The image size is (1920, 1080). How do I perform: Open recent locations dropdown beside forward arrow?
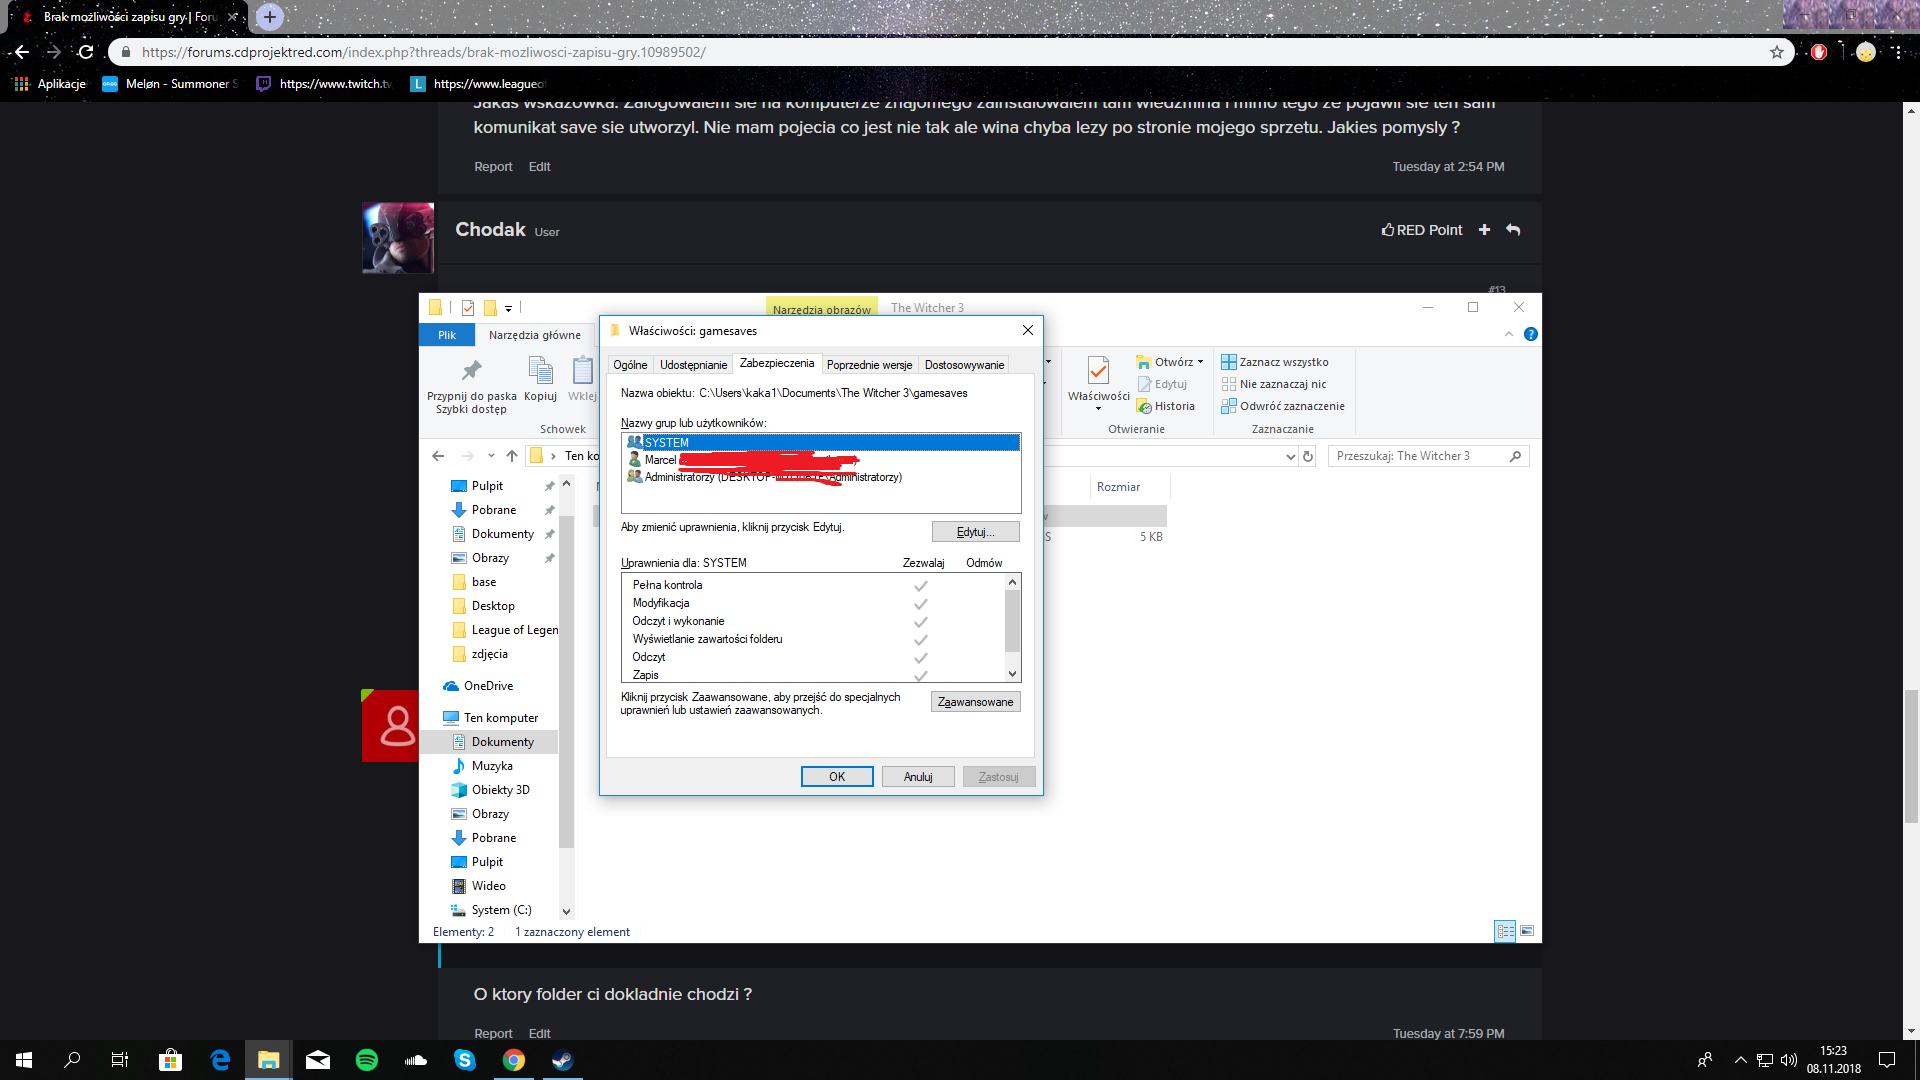click(x=491, y=456)
